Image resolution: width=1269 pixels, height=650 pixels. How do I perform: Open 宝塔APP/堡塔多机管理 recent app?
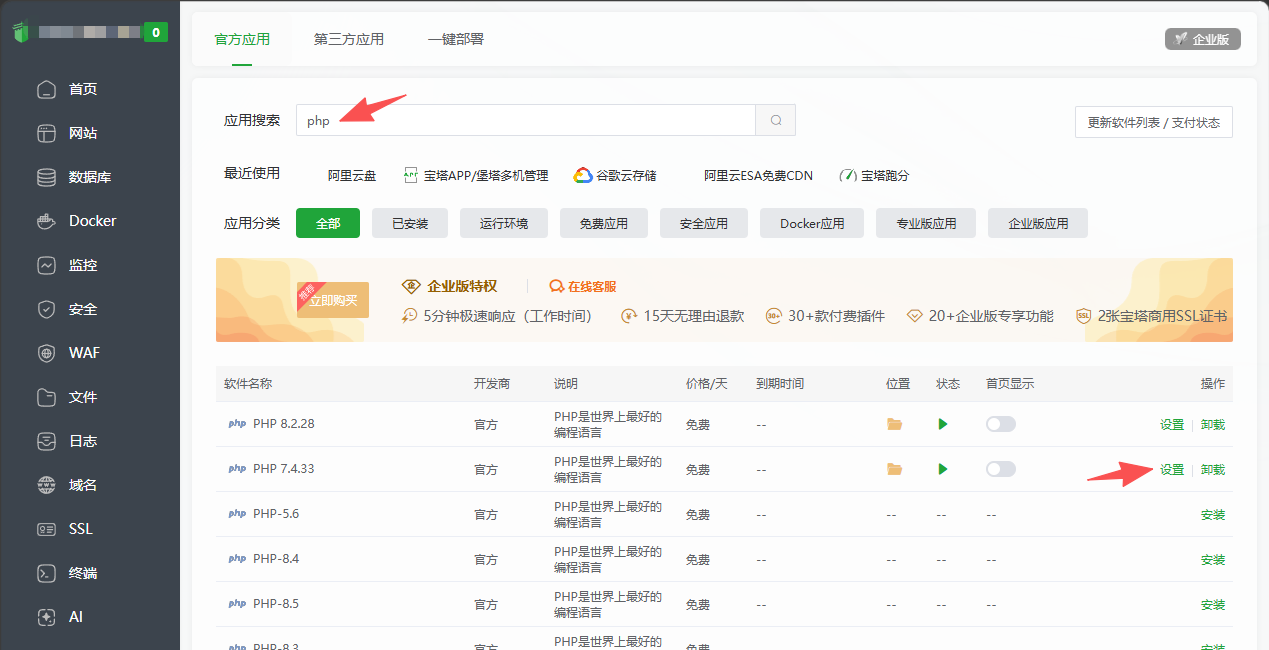tap(476, 175)
